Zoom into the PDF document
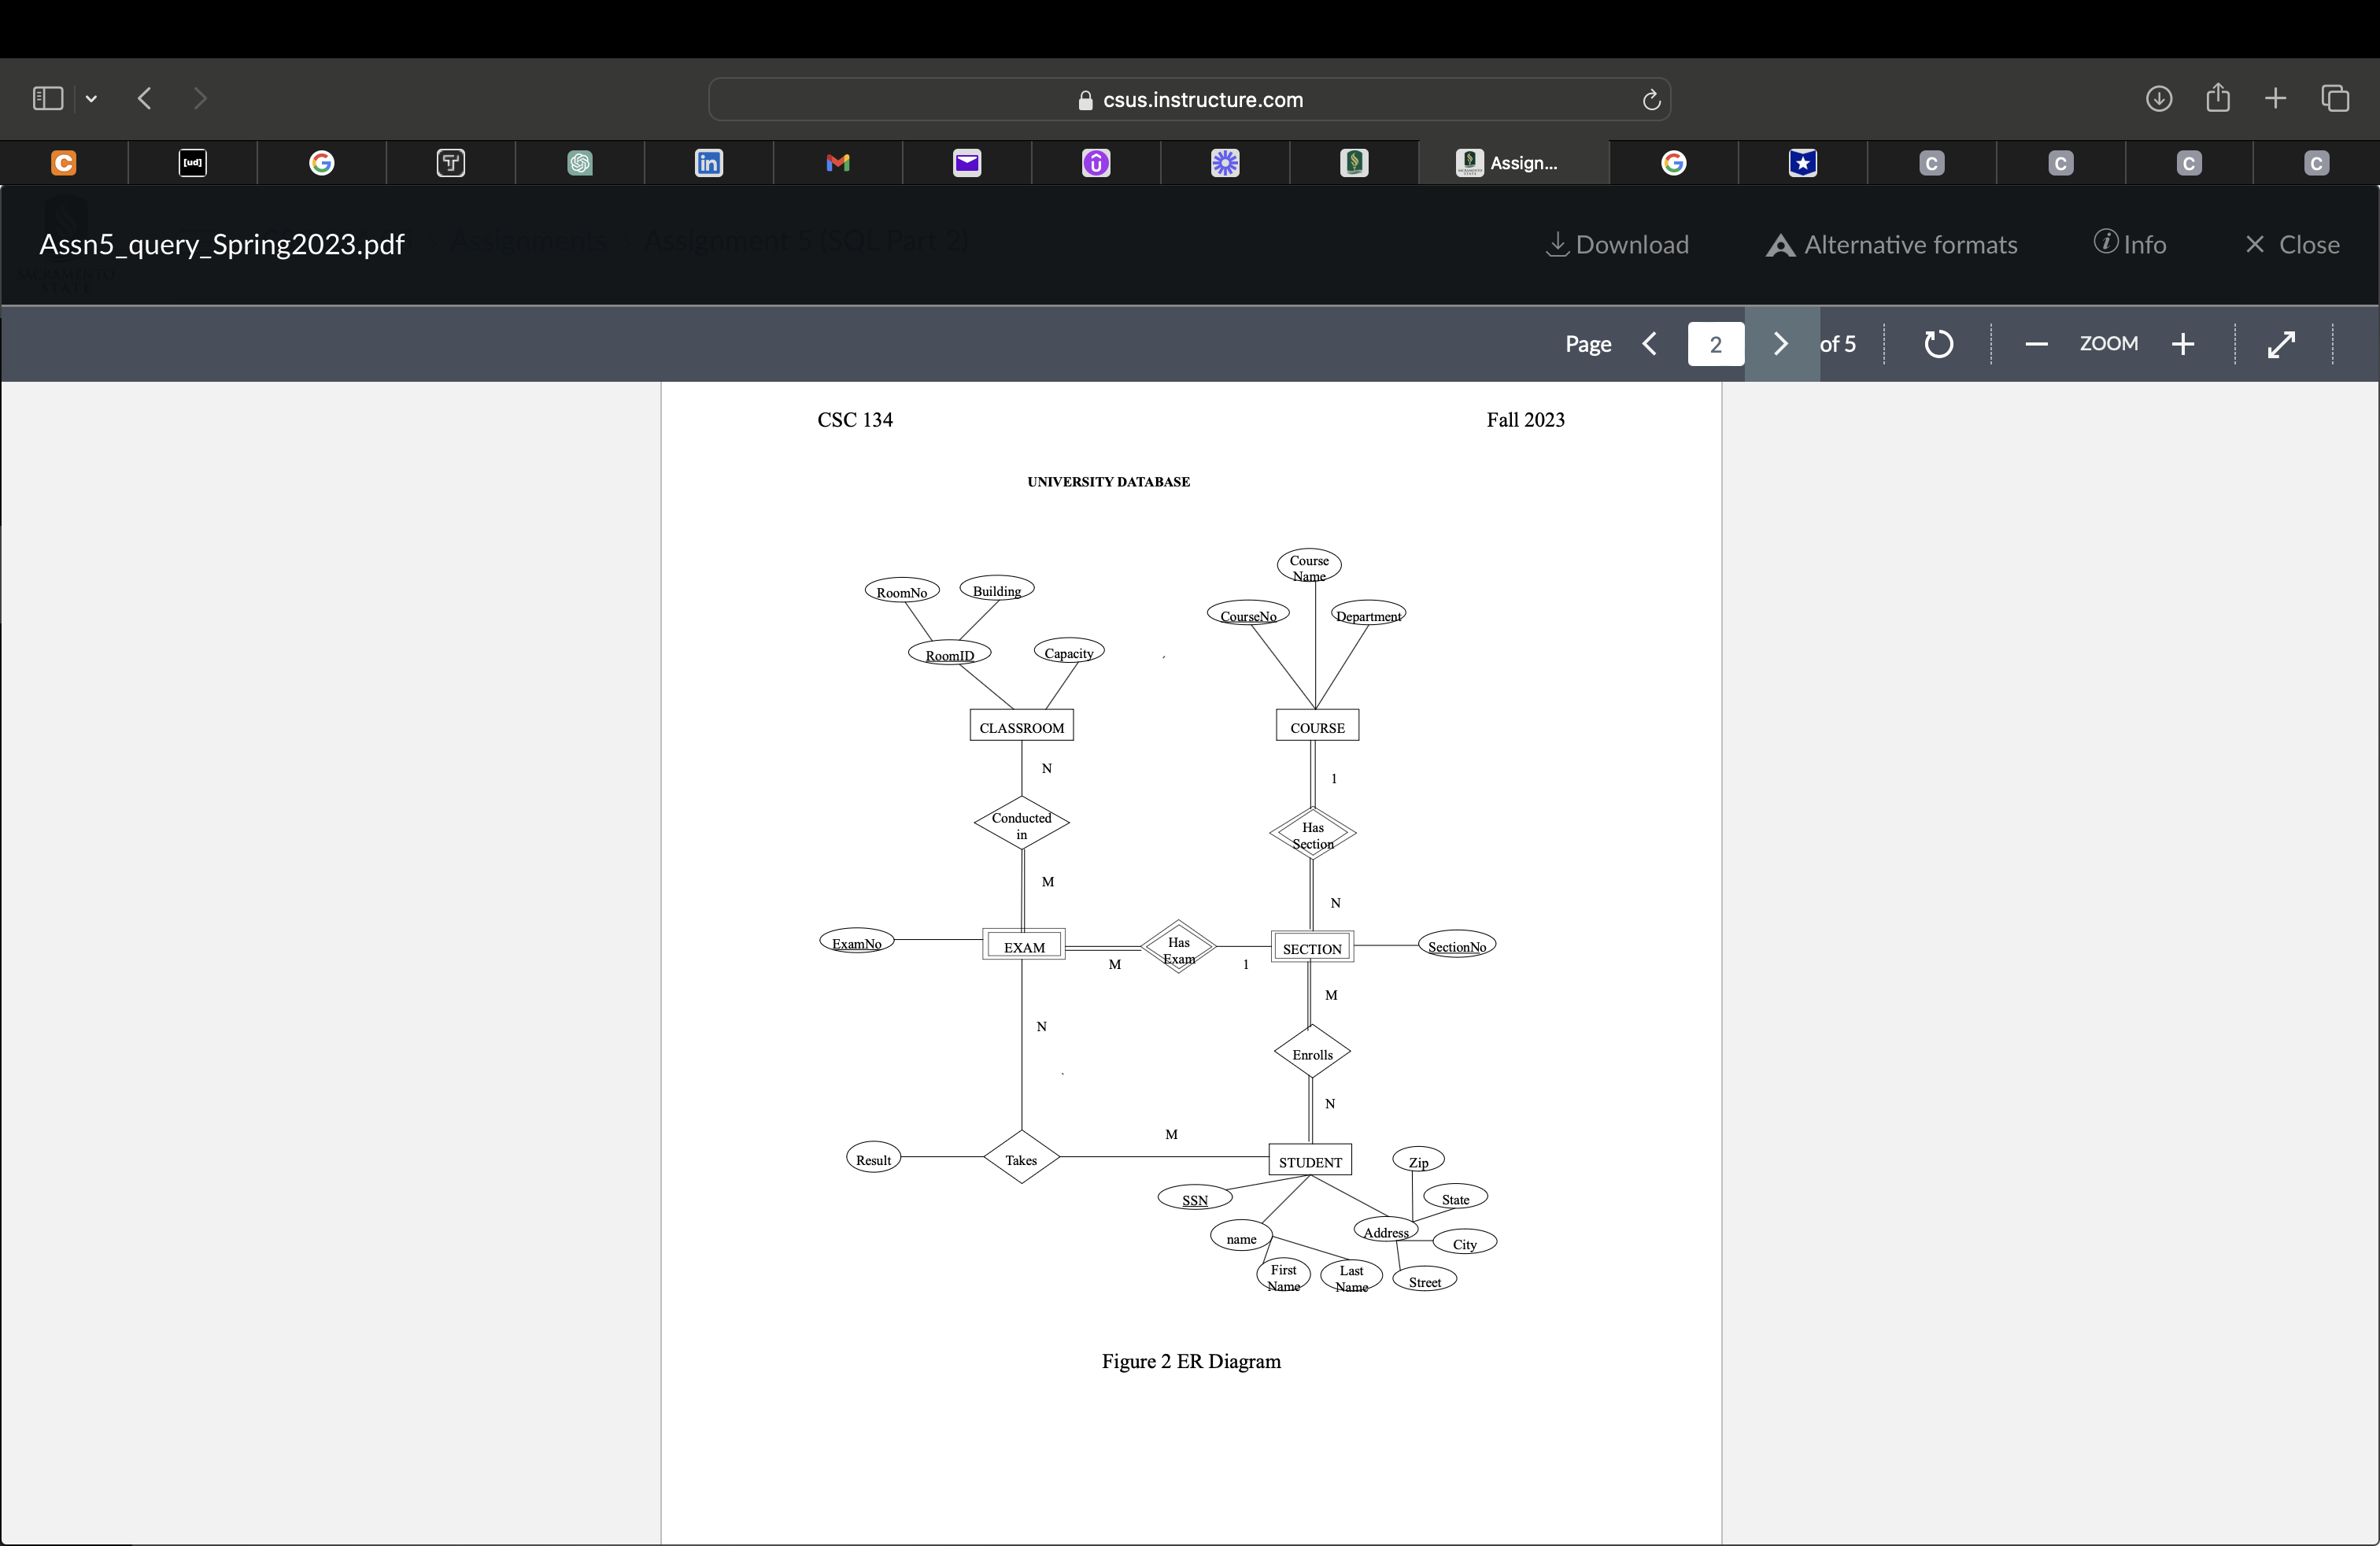Viewport: 2380px width, 1546px height. tap(2183, 344)
